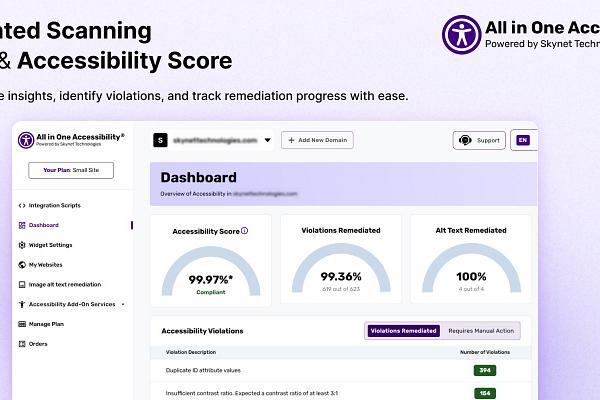The width and height of the screenshot is (600, 400).
Task: Click the 4 out of 4 text
Action: (471, 289)
